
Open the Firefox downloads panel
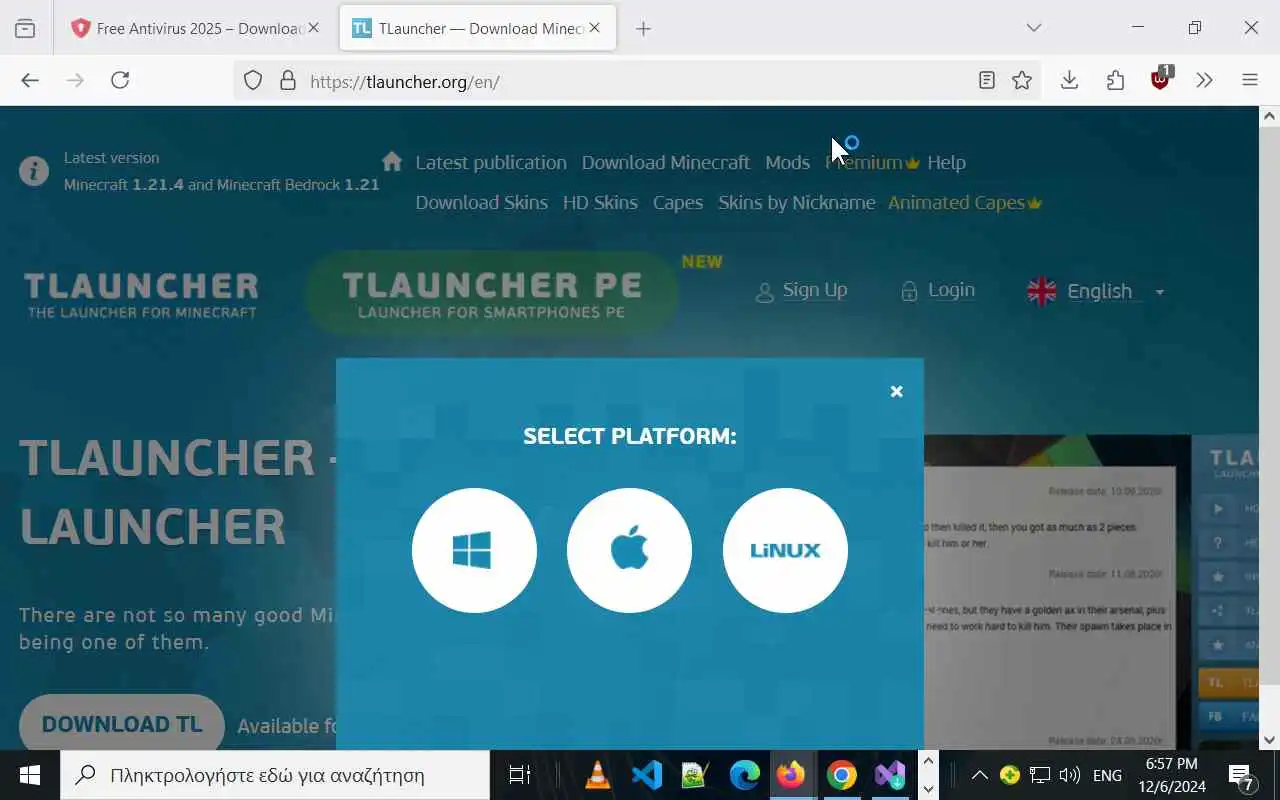pos(1070,80)
